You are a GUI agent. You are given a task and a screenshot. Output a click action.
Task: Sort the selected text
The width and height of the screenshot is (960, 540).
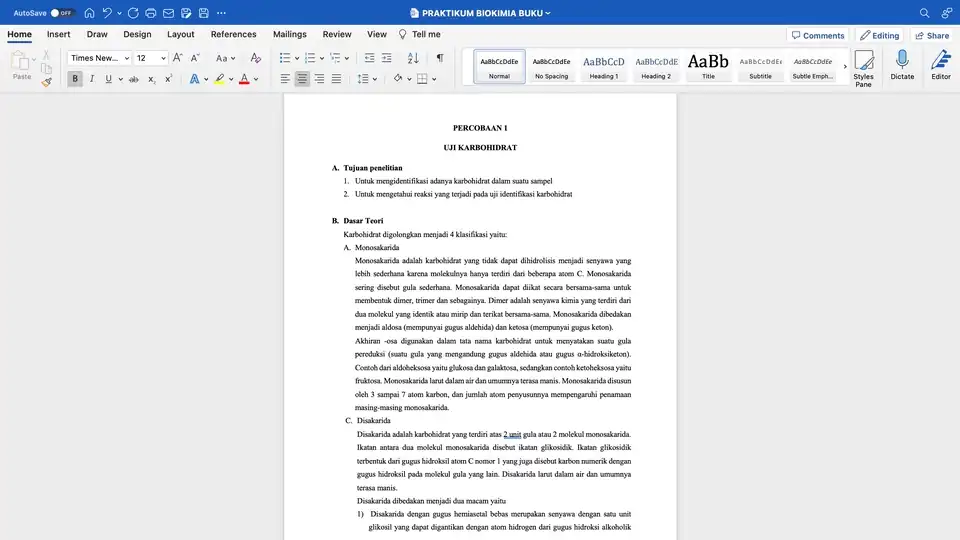[413, 58]
